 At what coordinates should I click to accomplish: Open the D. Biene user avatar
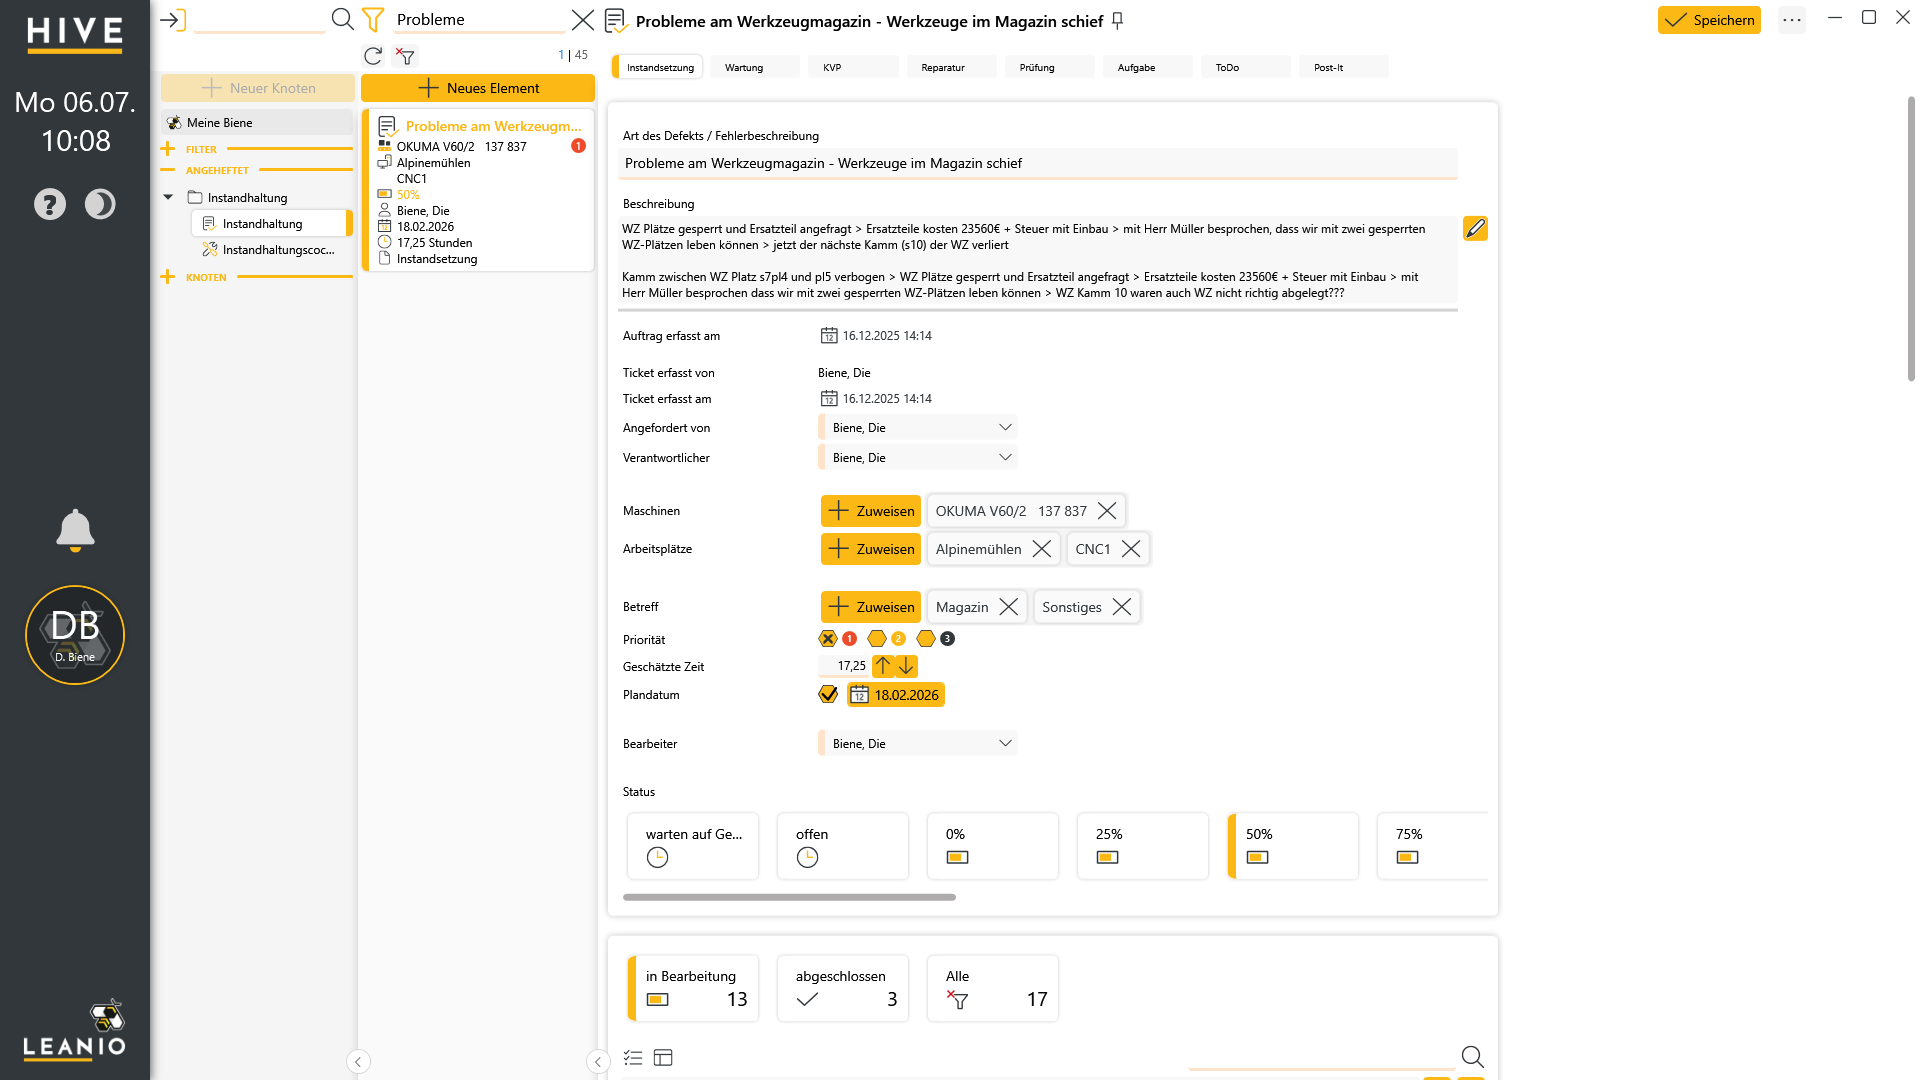pyautogui.click(x=75, y=635)
